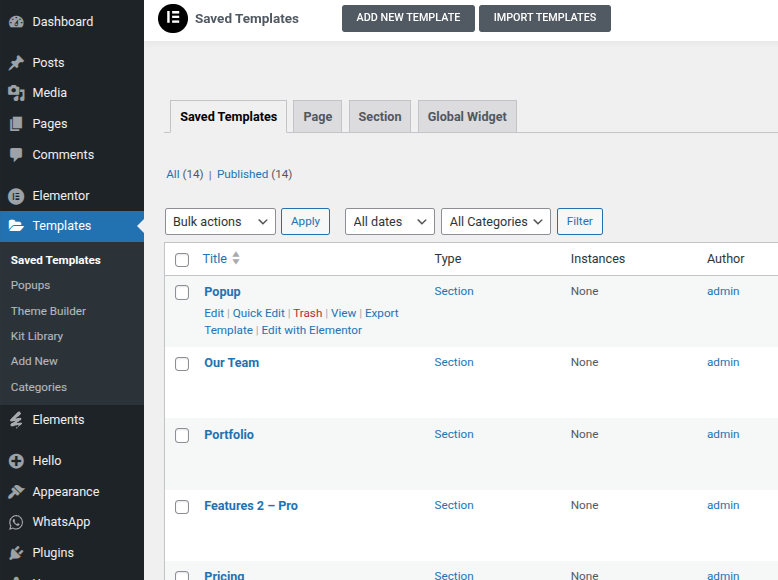The image size is (778, 580).
Task: Click the Appearance paintbrush icon
Action: 16,492
